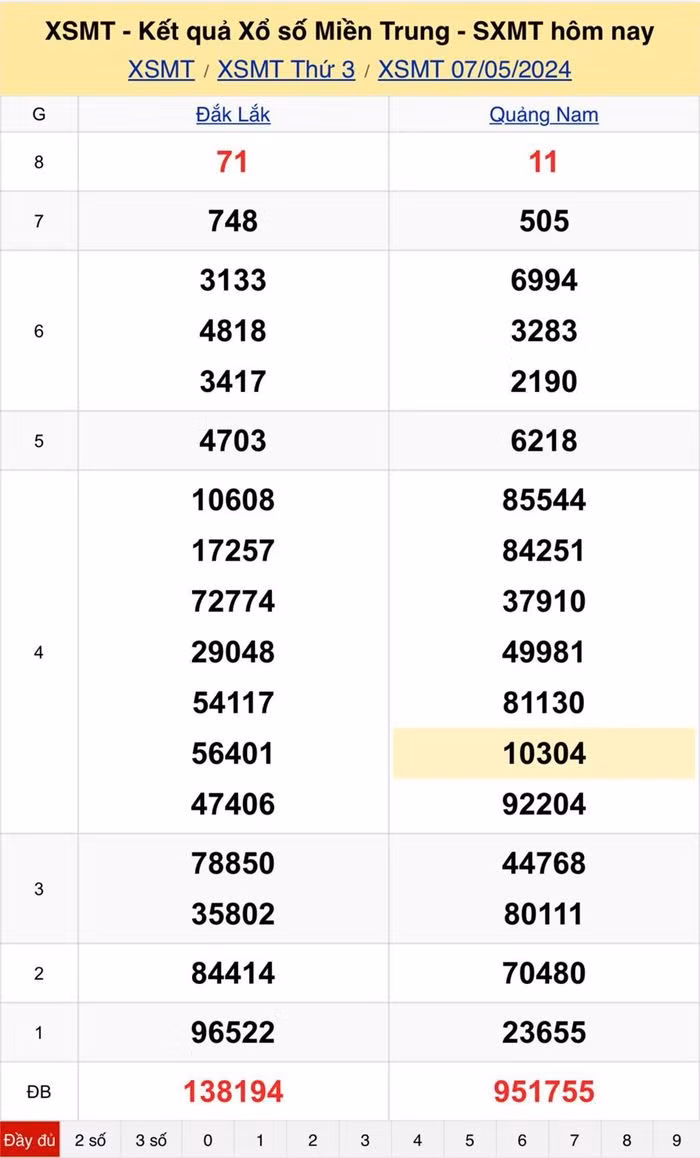
Task: Switch to the 2 số tab
Action: click(91, 1140)
